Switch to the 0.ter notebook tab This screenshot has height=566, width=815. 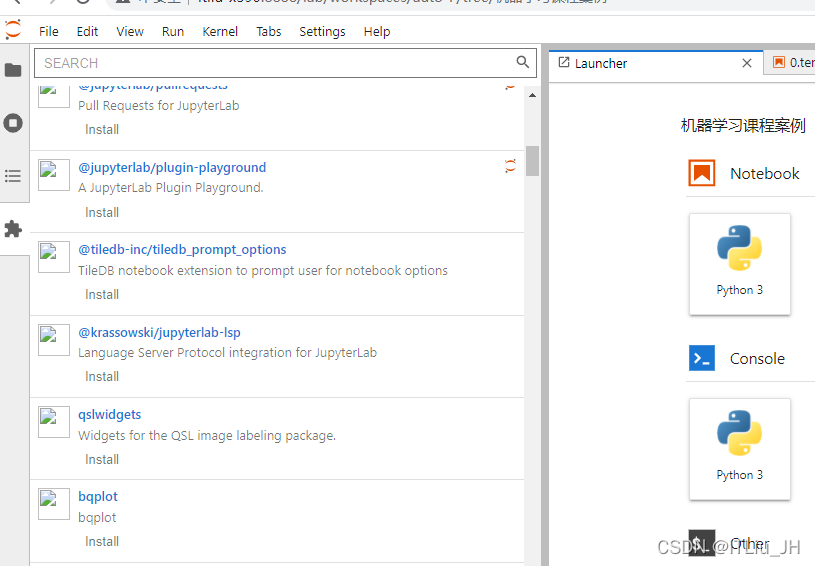coord(790,63)
